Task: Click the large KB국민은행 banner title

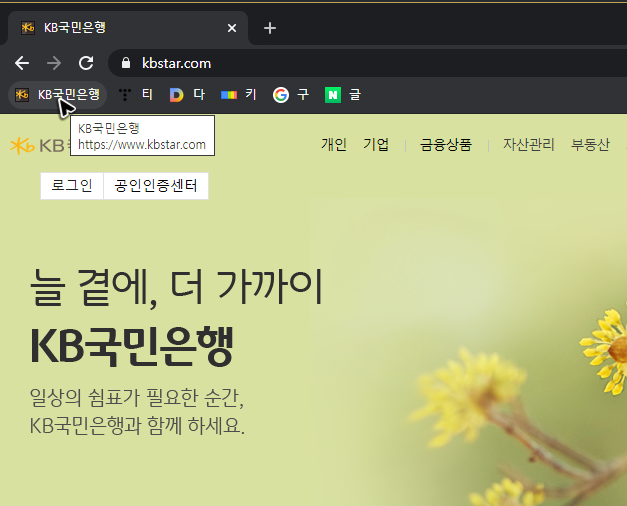Action: (x=132, y=346)
